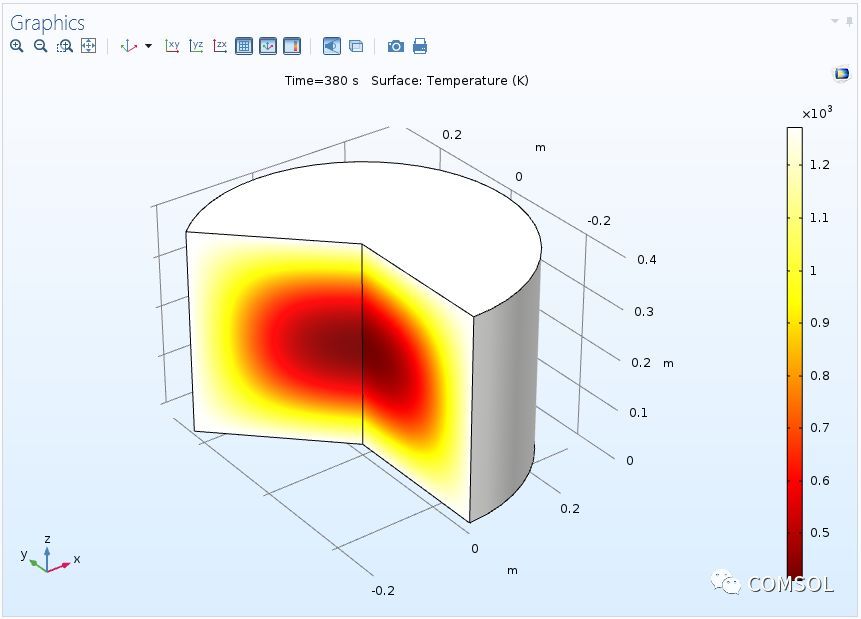Open the default view dropdown arrow

(x=148, y=46)
